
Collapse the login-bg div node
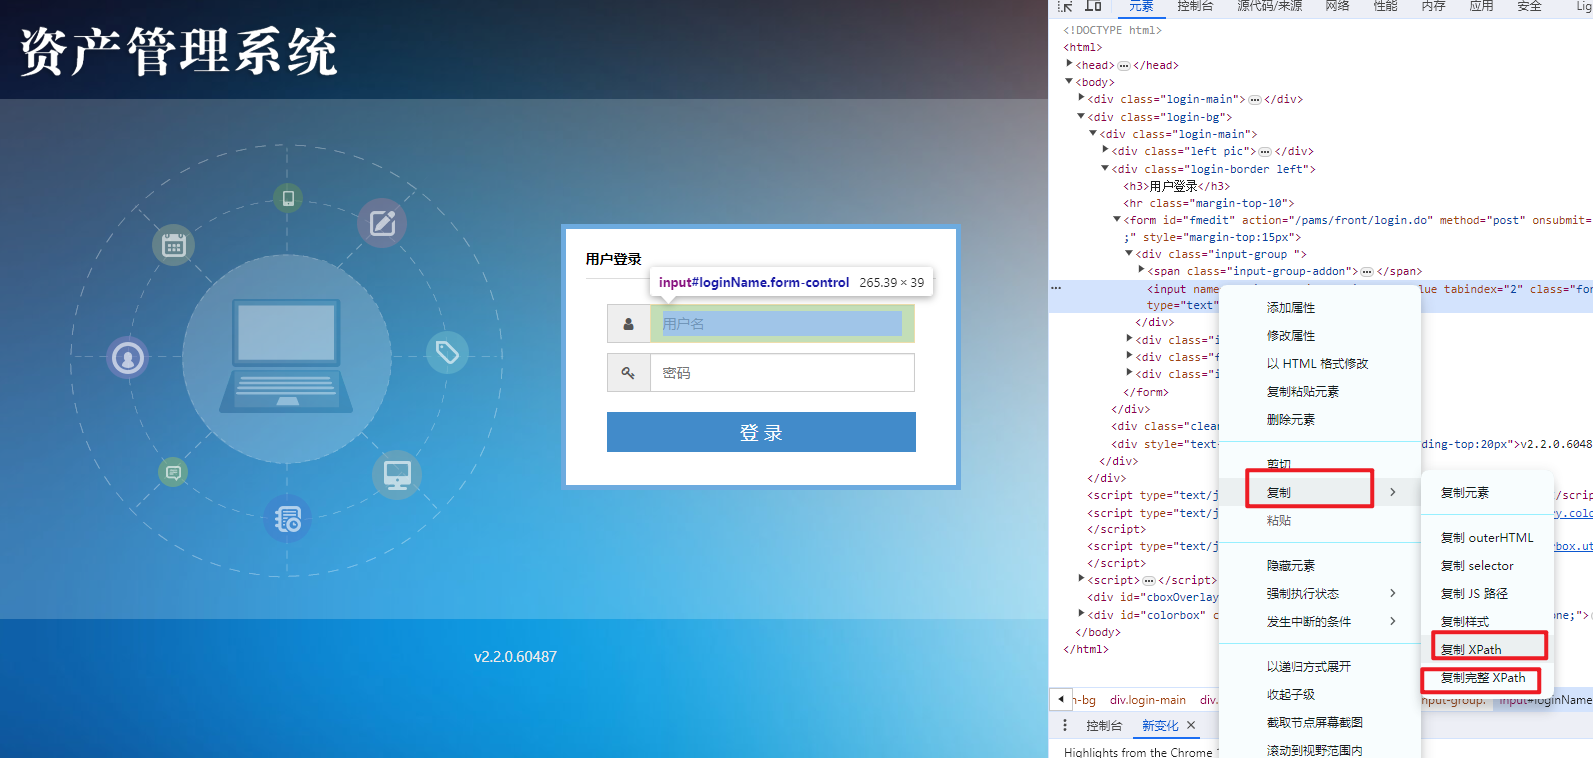(x=1081, y=116)
